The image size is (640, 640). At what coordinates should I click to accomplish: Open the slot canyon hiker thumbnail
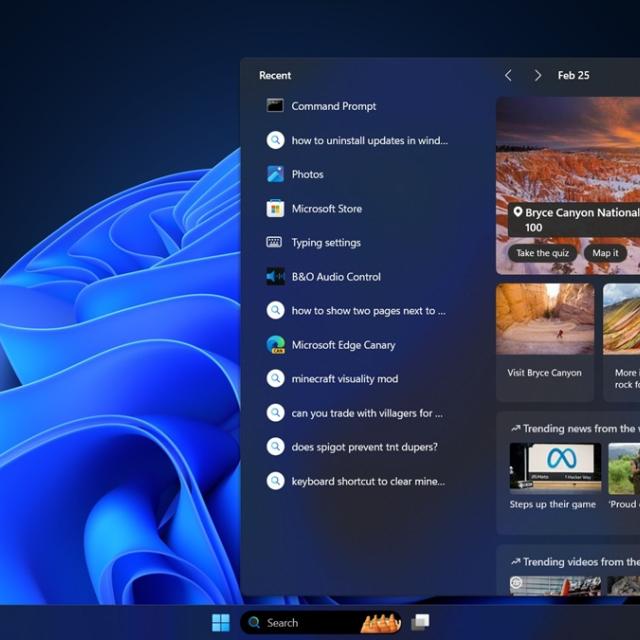[x=545, y=319]
